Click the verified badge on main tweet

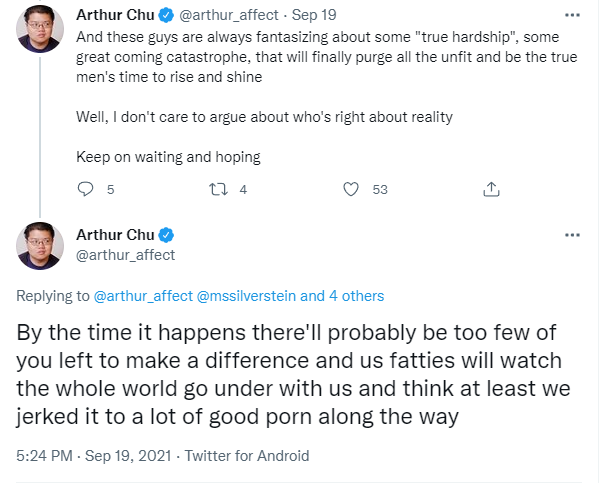tap(166, 235)
